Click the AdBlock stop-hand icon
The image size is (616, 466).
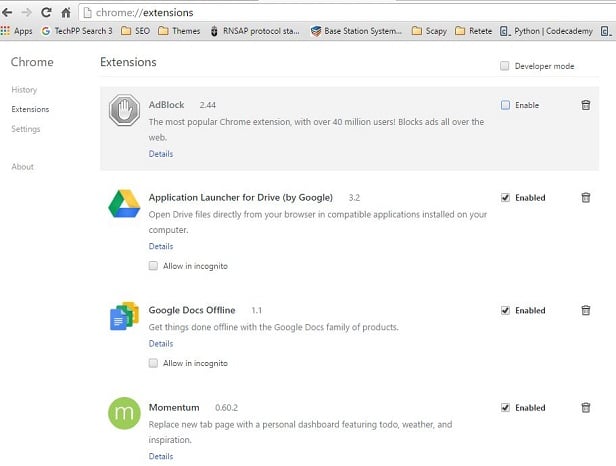click(124, 110)
